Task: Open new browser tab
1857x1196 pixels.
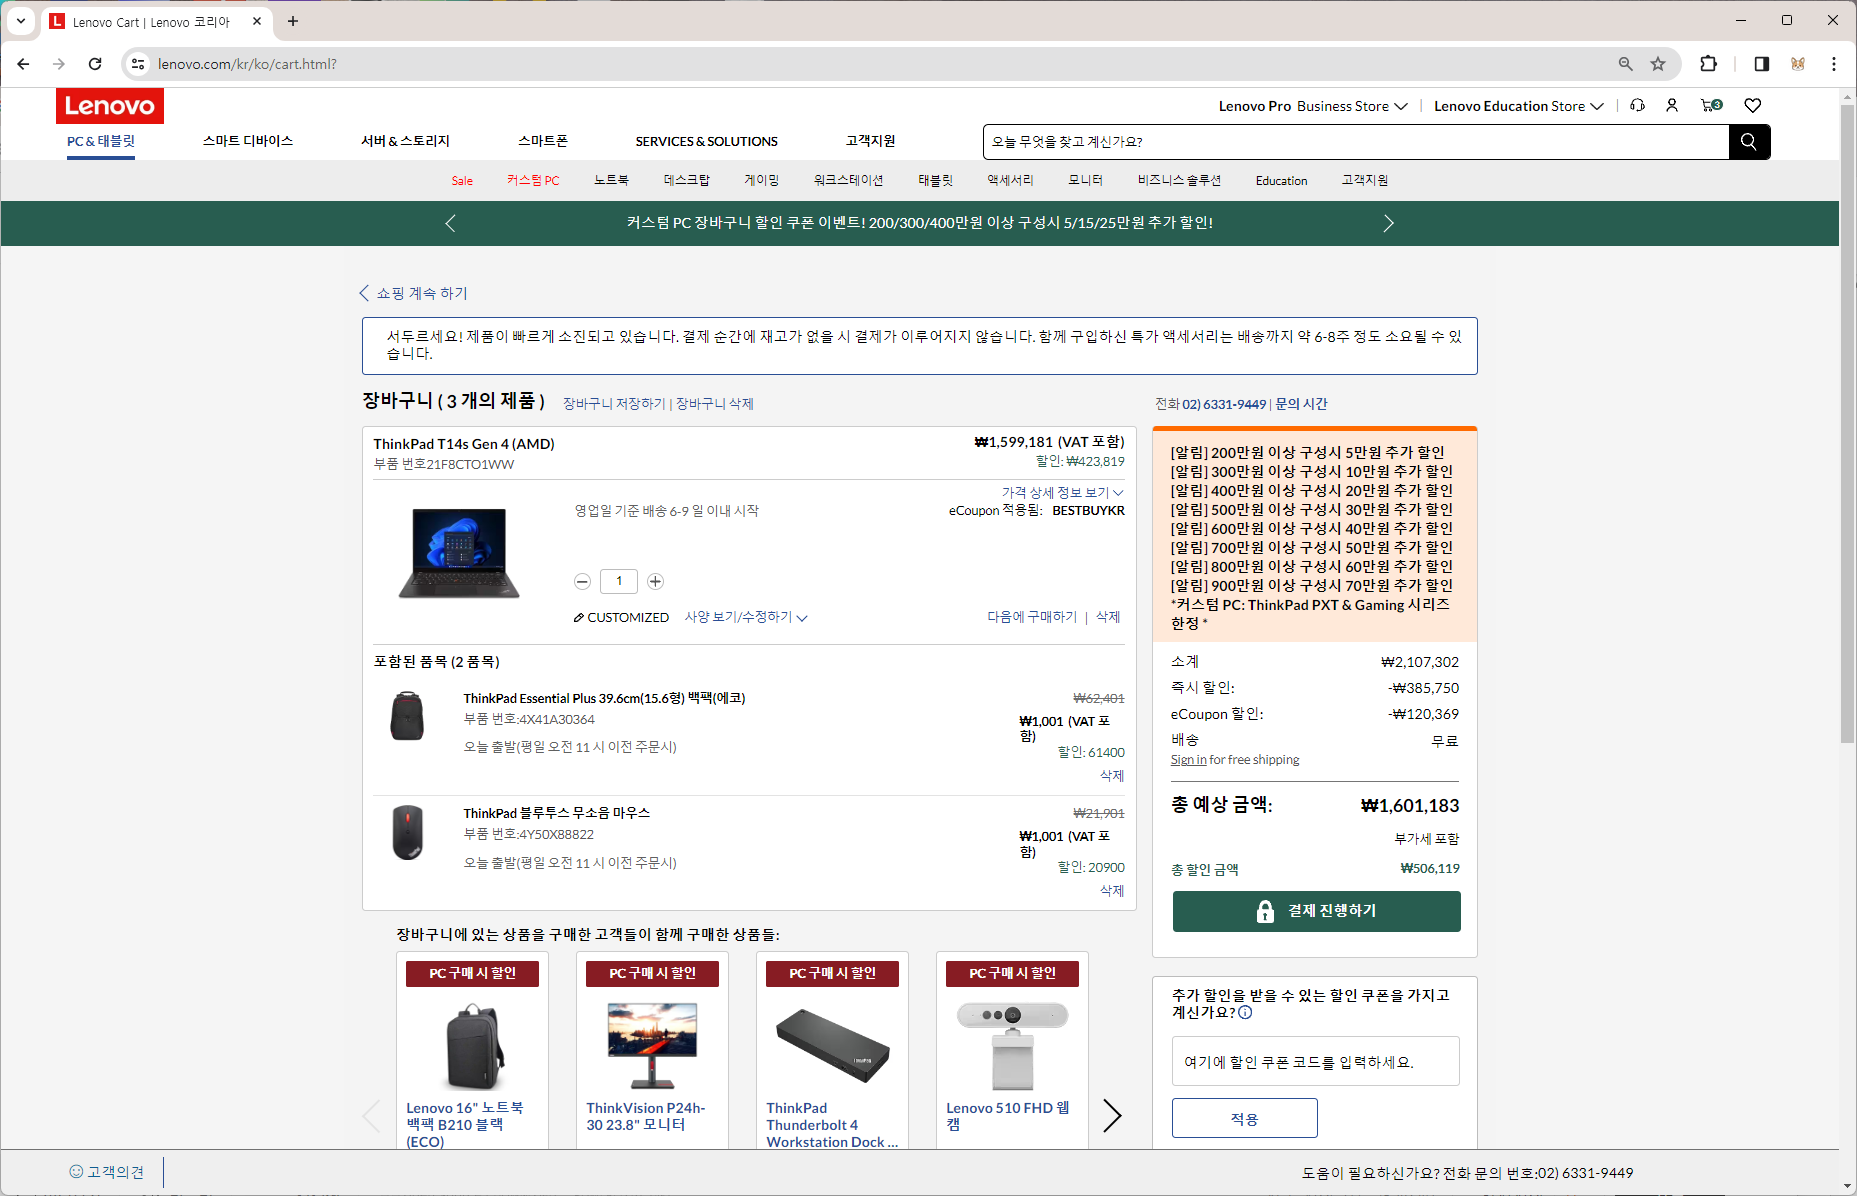Action: coord(293,21)
